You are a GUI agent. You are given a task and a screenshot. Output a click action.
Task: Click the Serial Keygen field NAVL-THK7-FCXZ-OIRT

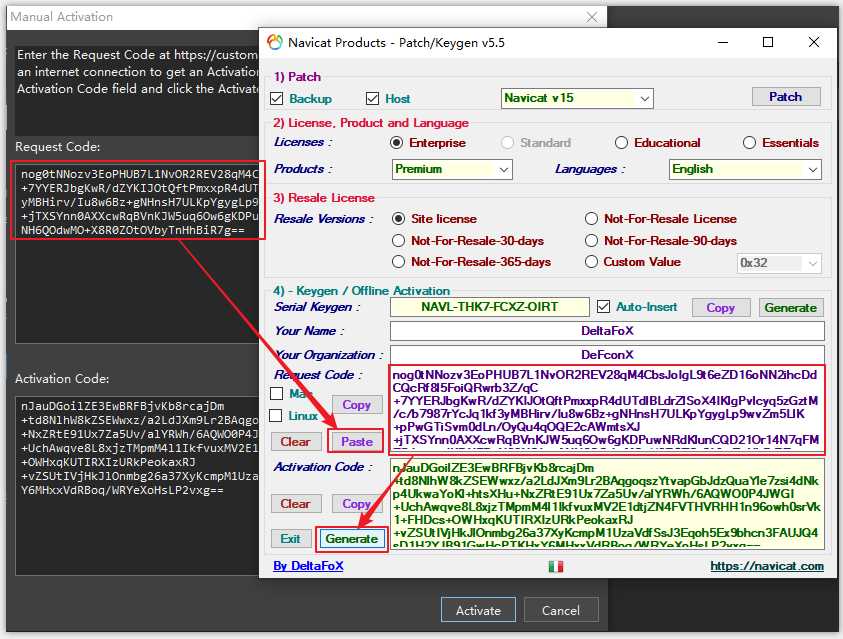coord(489,307)
